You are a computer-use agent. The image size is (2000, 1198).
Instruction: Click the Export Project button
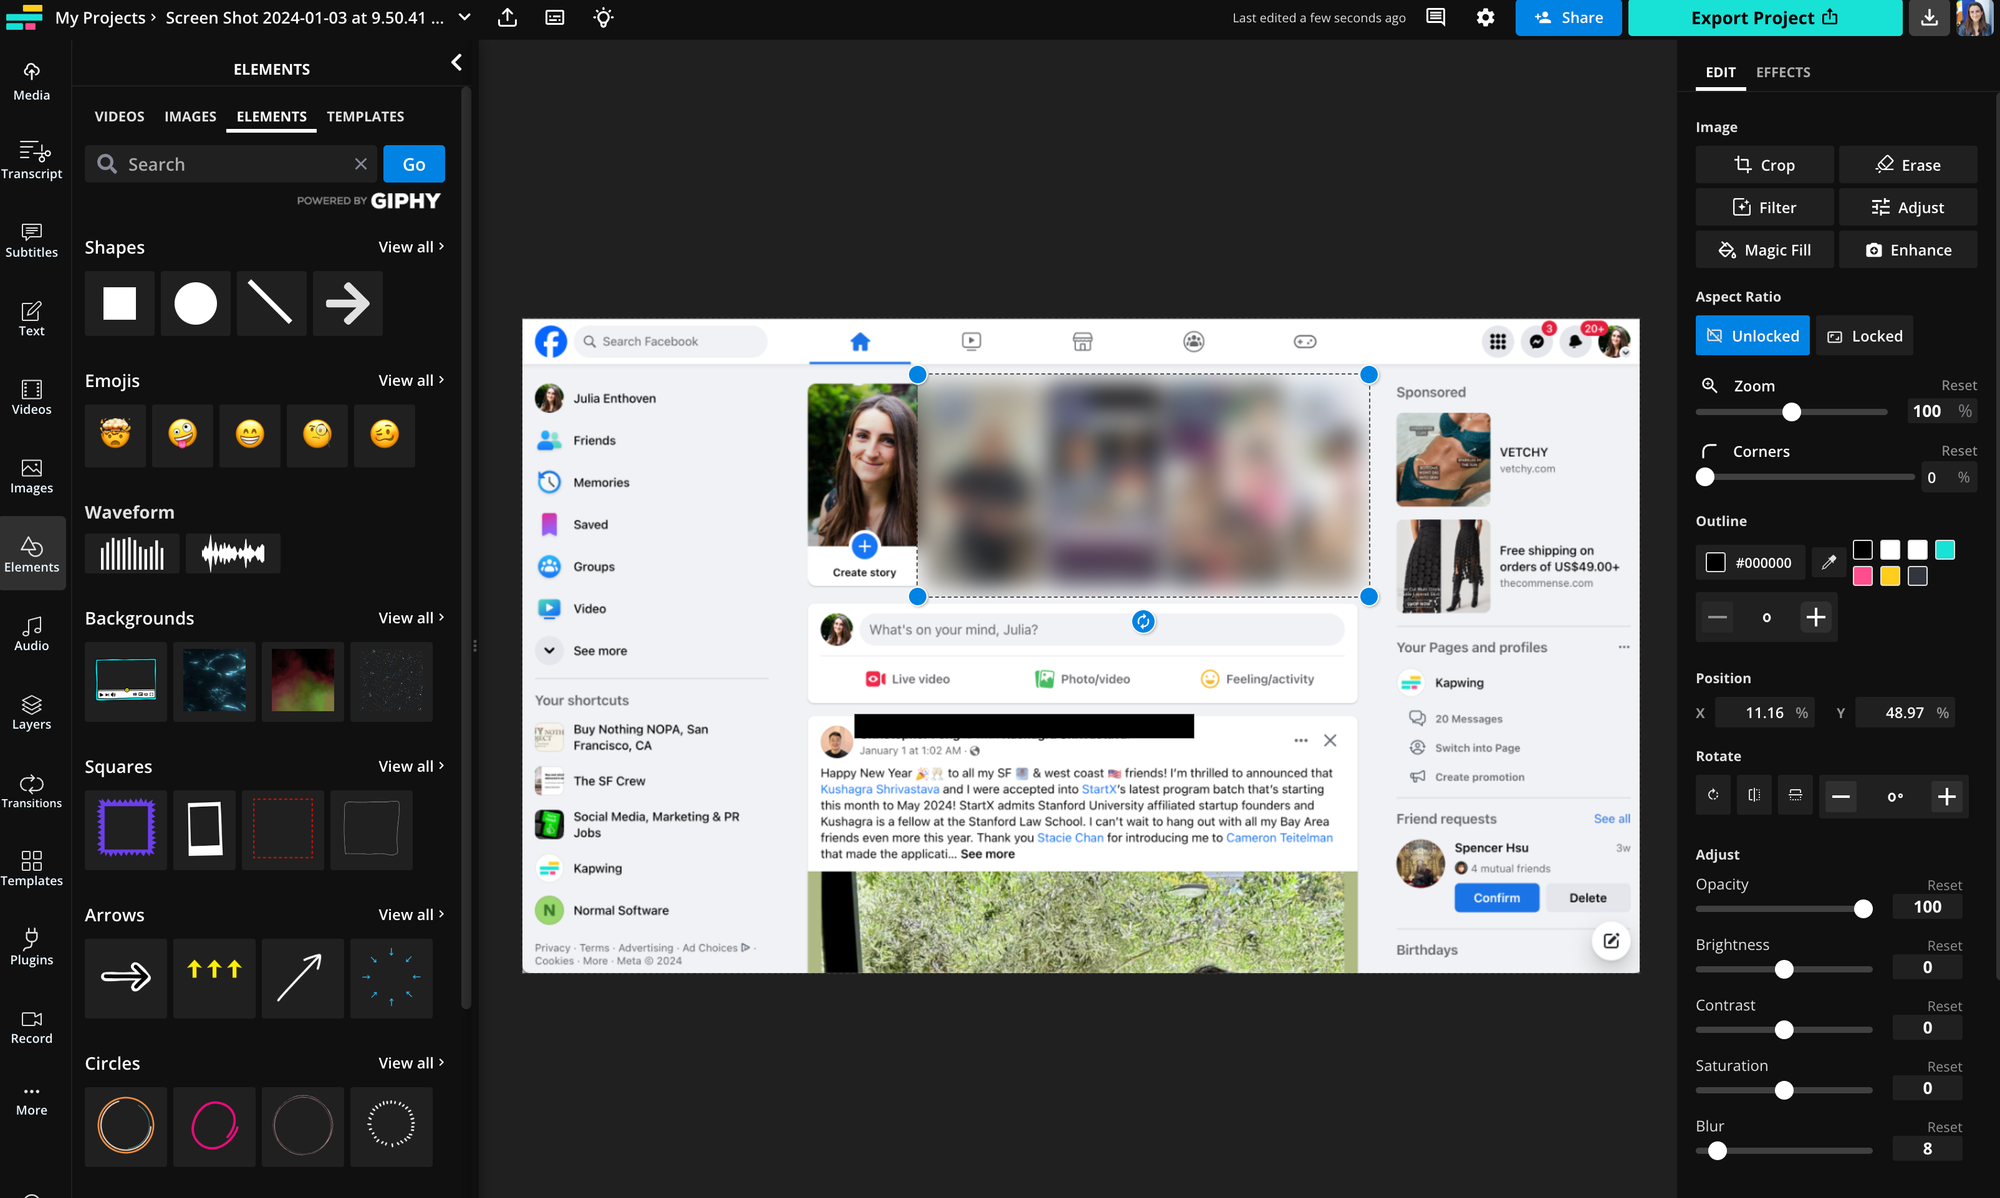1764,17
